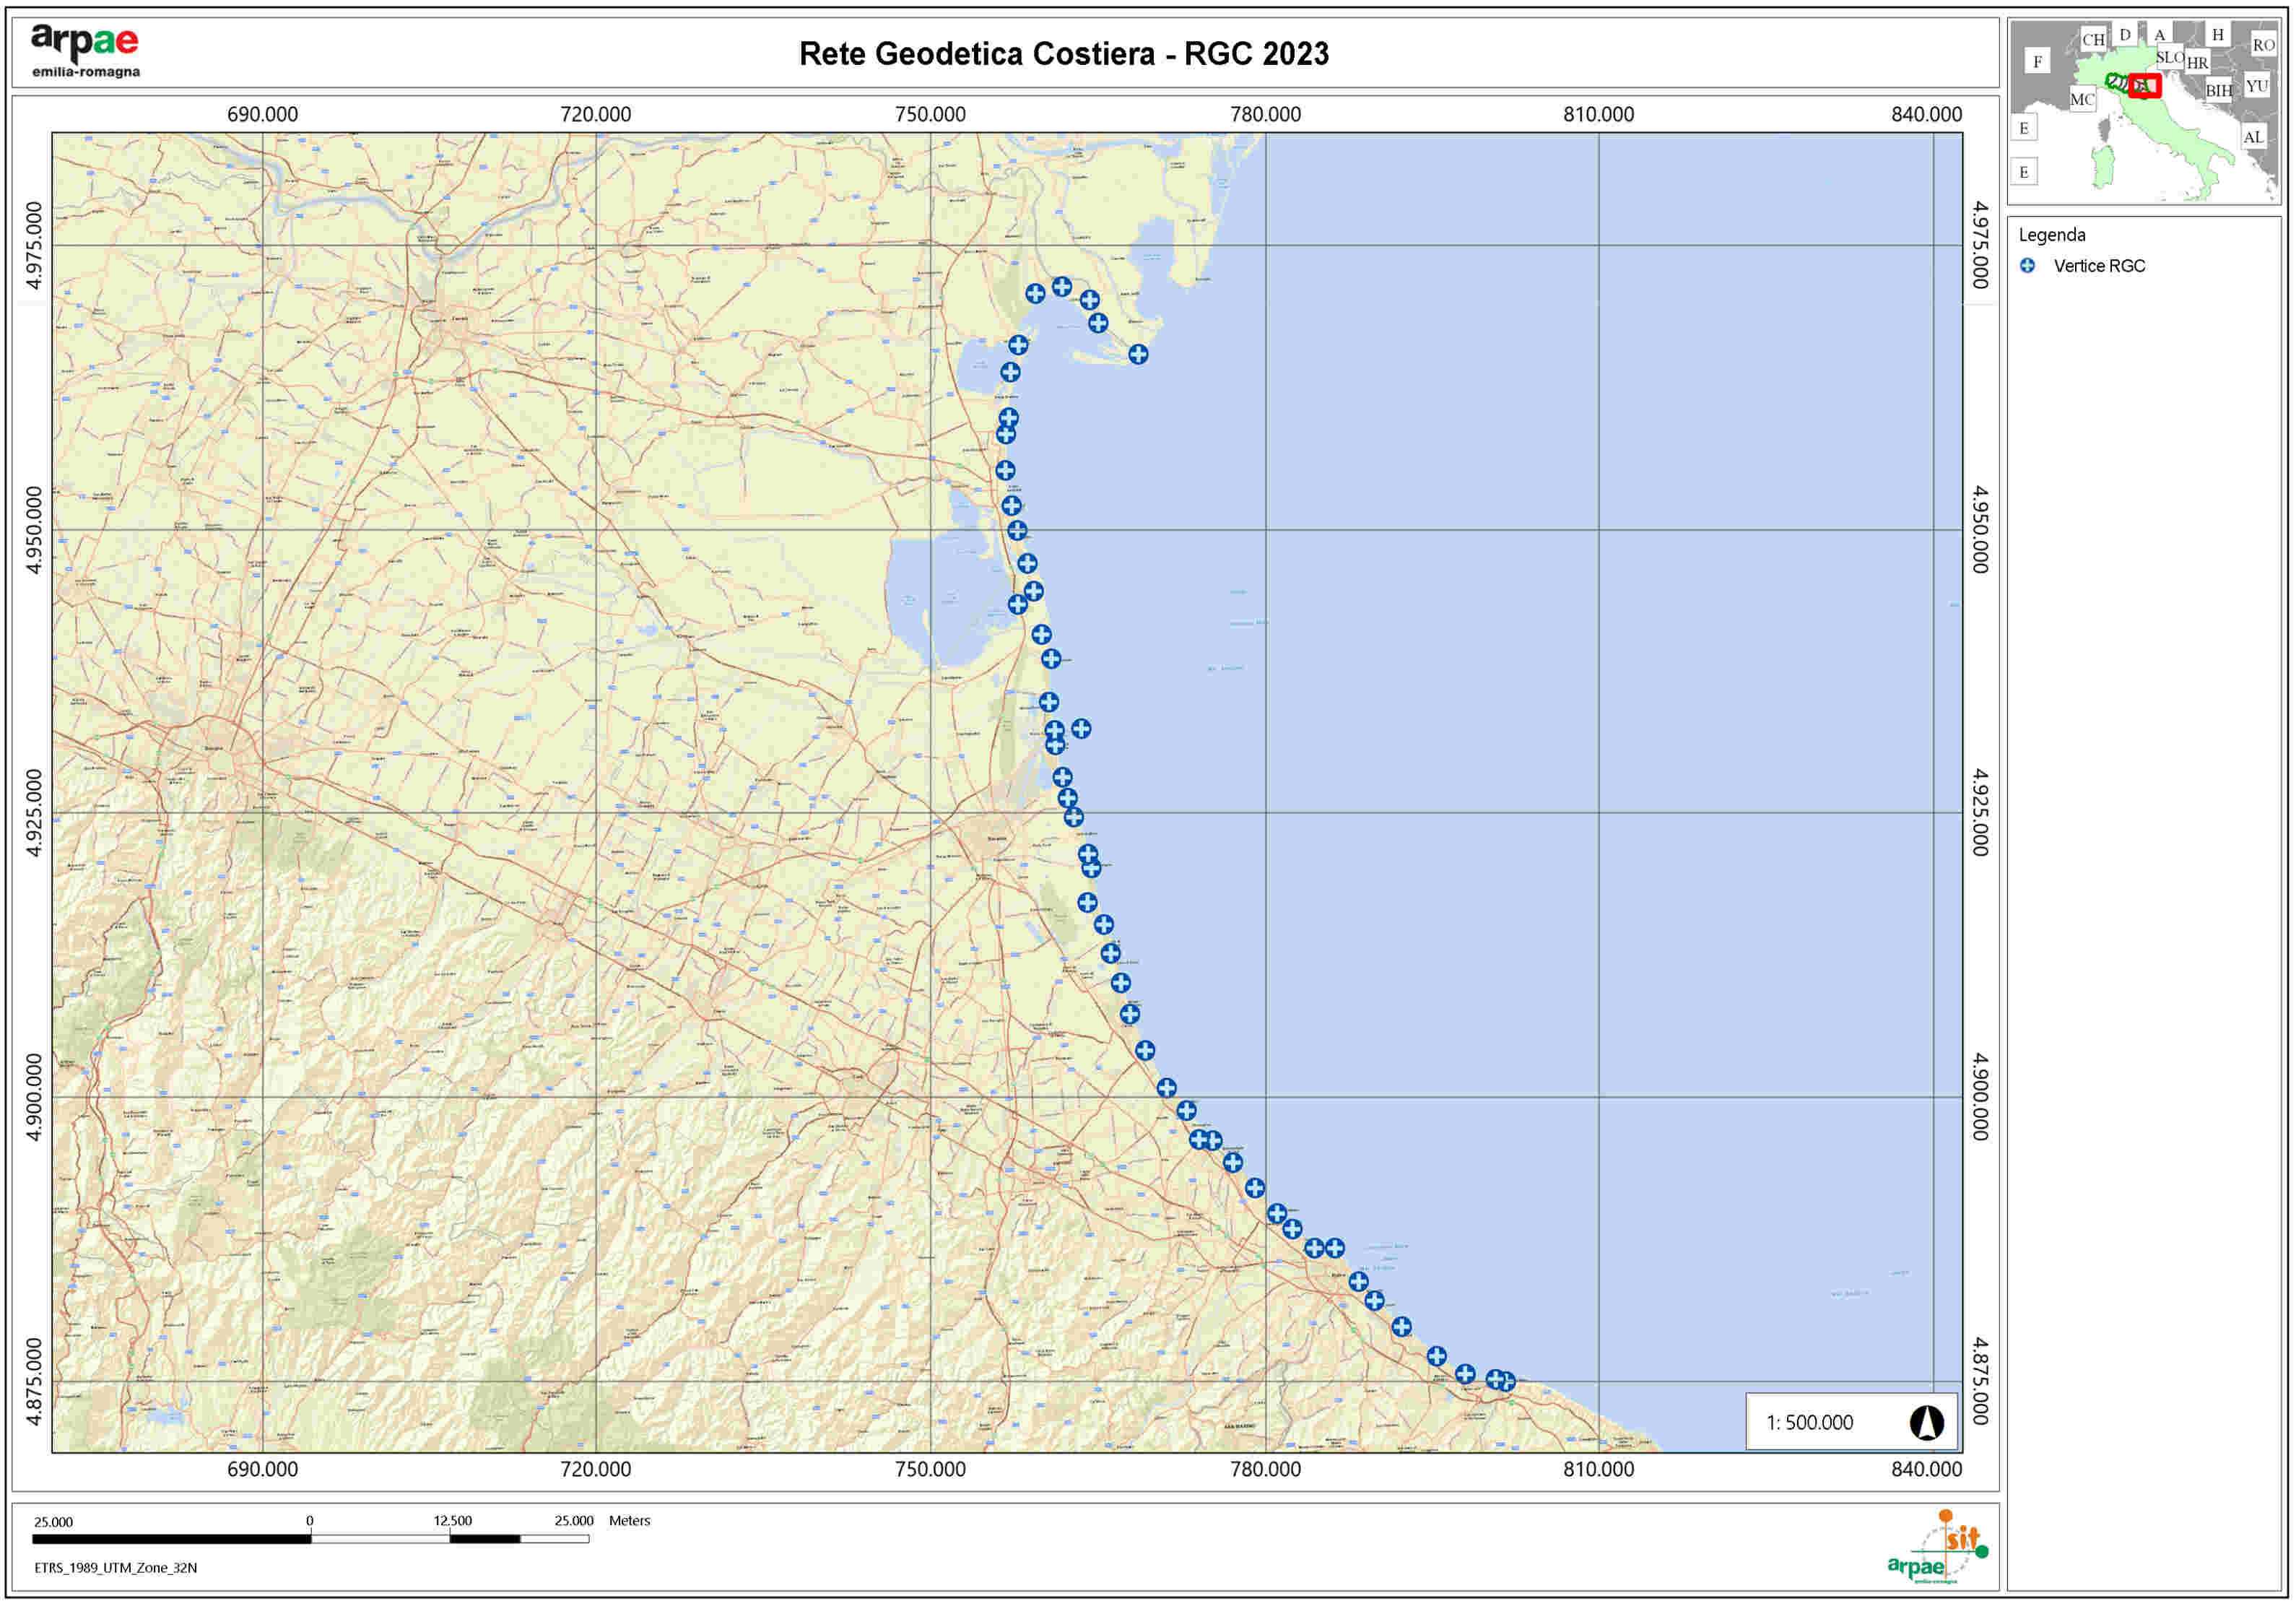Click the offshore RGC vertex east of the coastline
This screenshot has height=1601, width=2296.
[x=1081, y=728]
